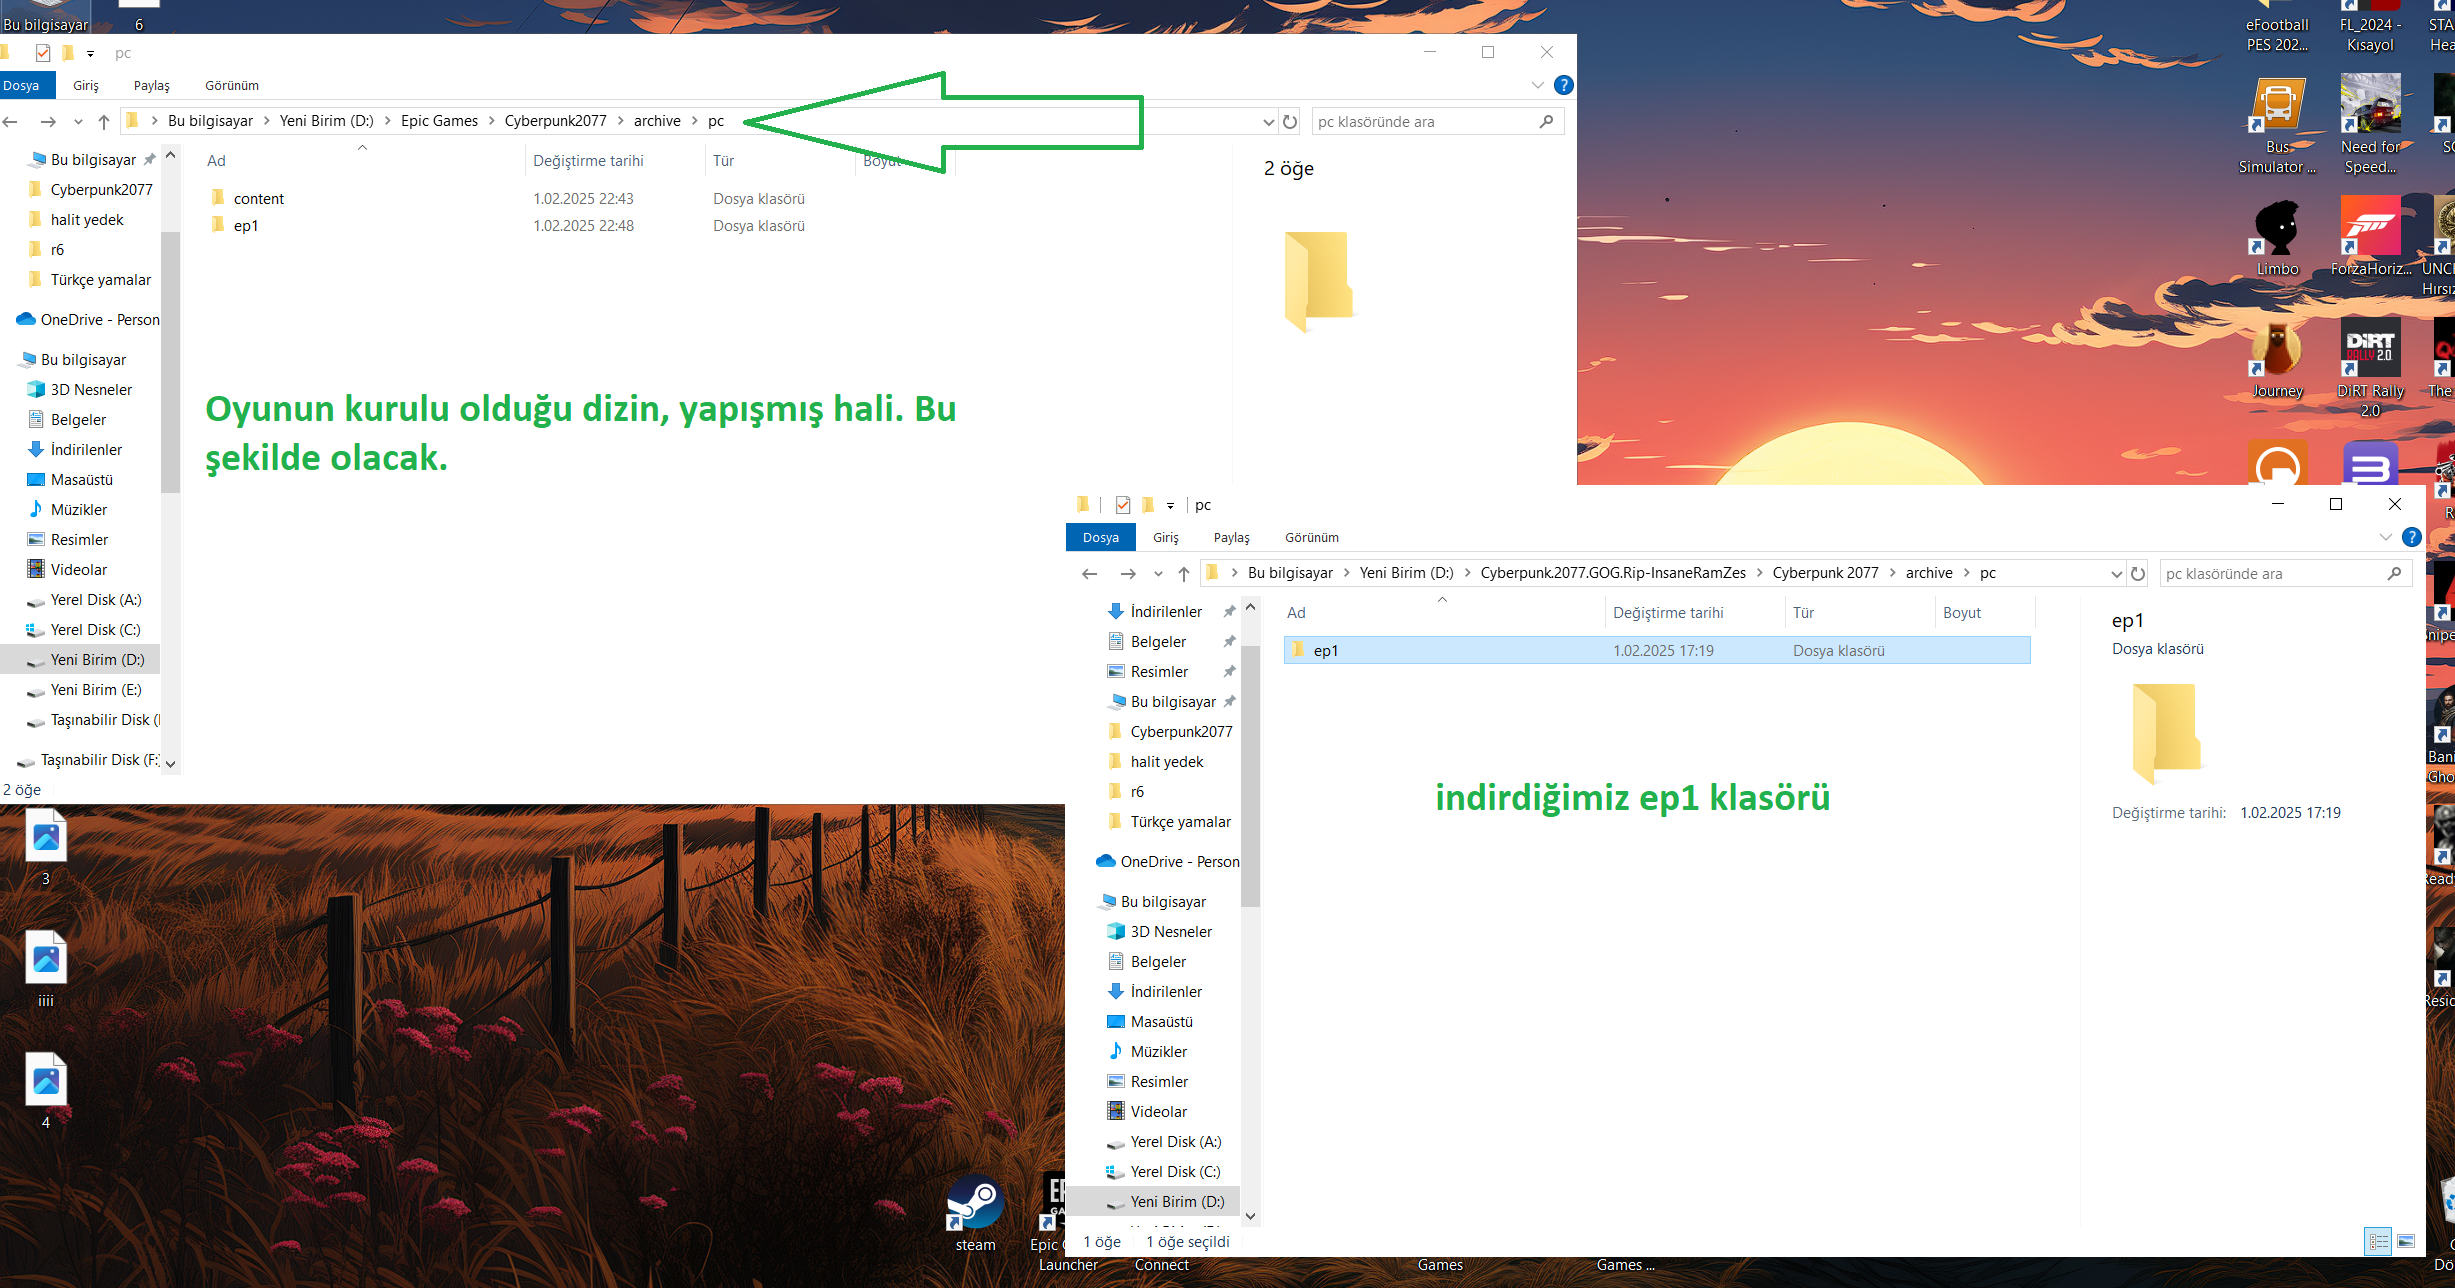The width and height of the screenshot is (2455, 1288).
Task: Open the Görünüm tab in lower Explorer
Action: (x=1311, y=538)
